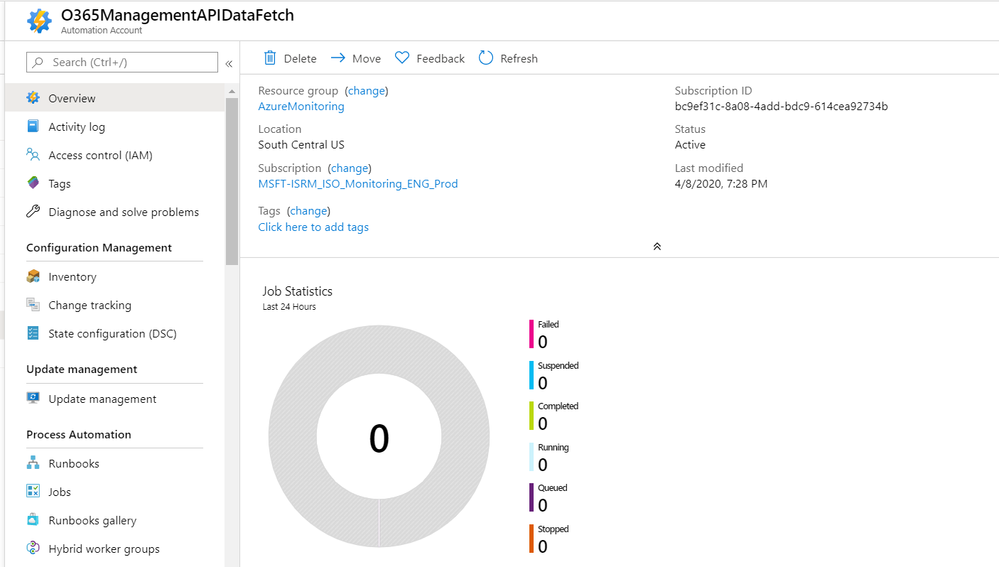Image resolution: width=999 pixels, height=567 pixels.
Task: Click the Delete trash can icon
Action: pyautogui.click(x=270, y=58)
